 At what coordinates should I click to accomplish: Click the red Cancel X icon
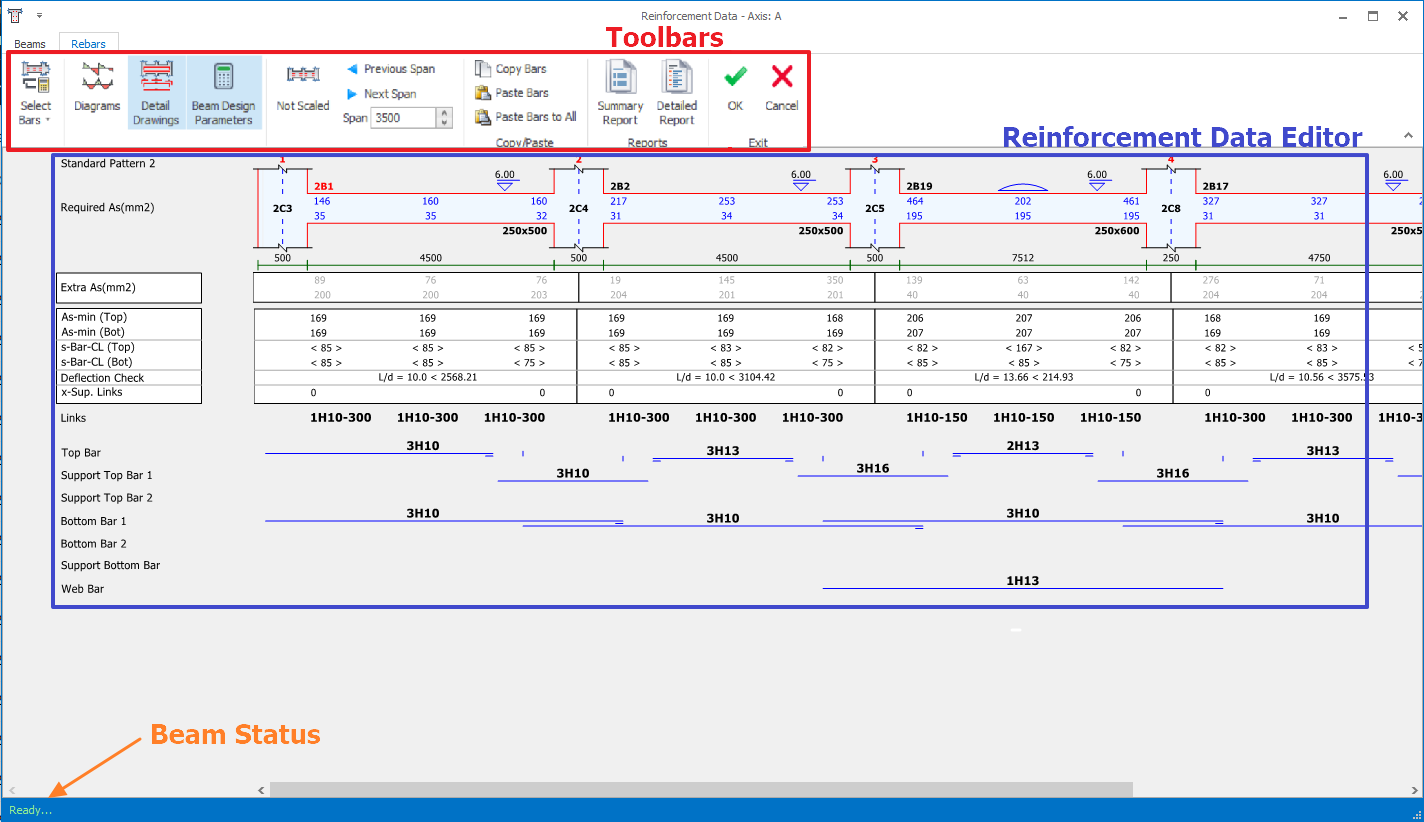pyautogui.click(x=782, y=87)
